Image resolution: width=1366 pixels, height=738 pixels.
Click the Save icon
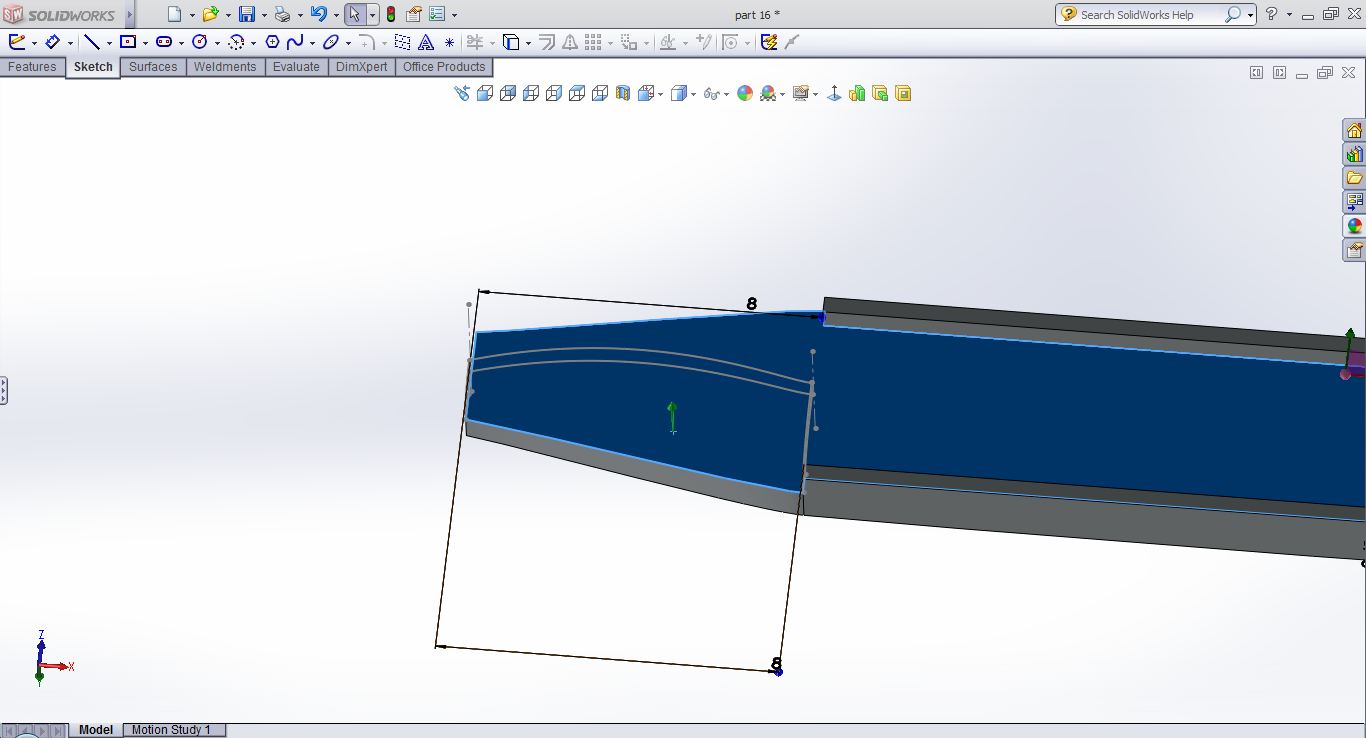(246, 14)
